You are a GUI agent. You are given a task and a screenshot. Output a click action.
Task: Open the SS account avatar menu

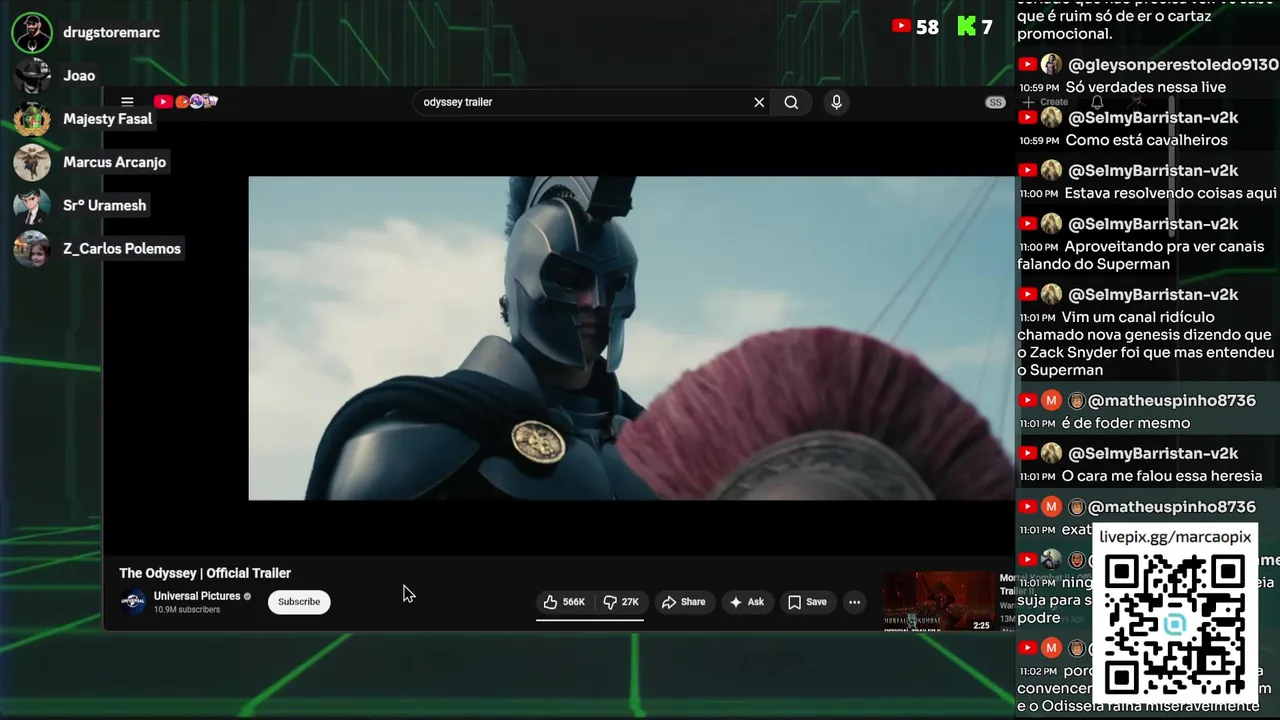[x=995, y=102]
